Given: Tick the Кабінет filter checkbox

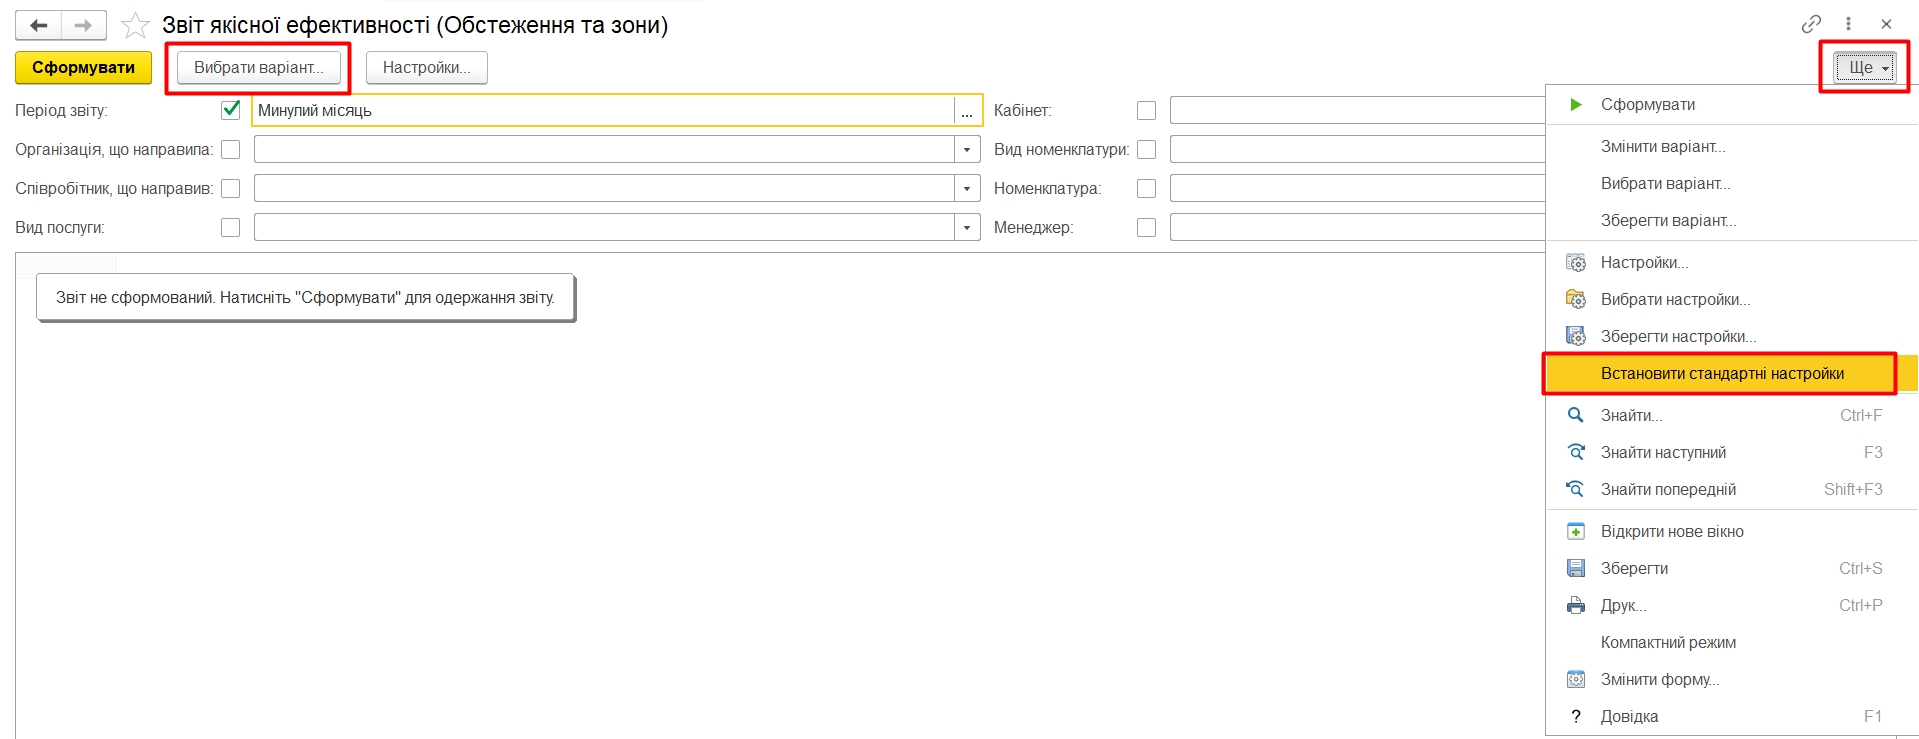Looking at the screenshot, I should (1146, 111).
